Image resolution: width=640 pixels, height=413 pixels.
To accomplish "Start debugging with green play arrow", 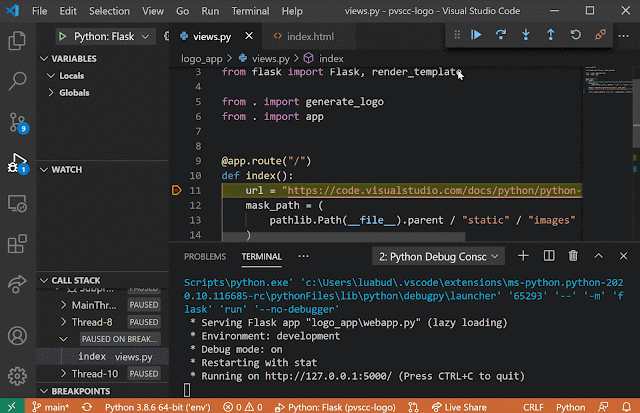I will (62, 37).
